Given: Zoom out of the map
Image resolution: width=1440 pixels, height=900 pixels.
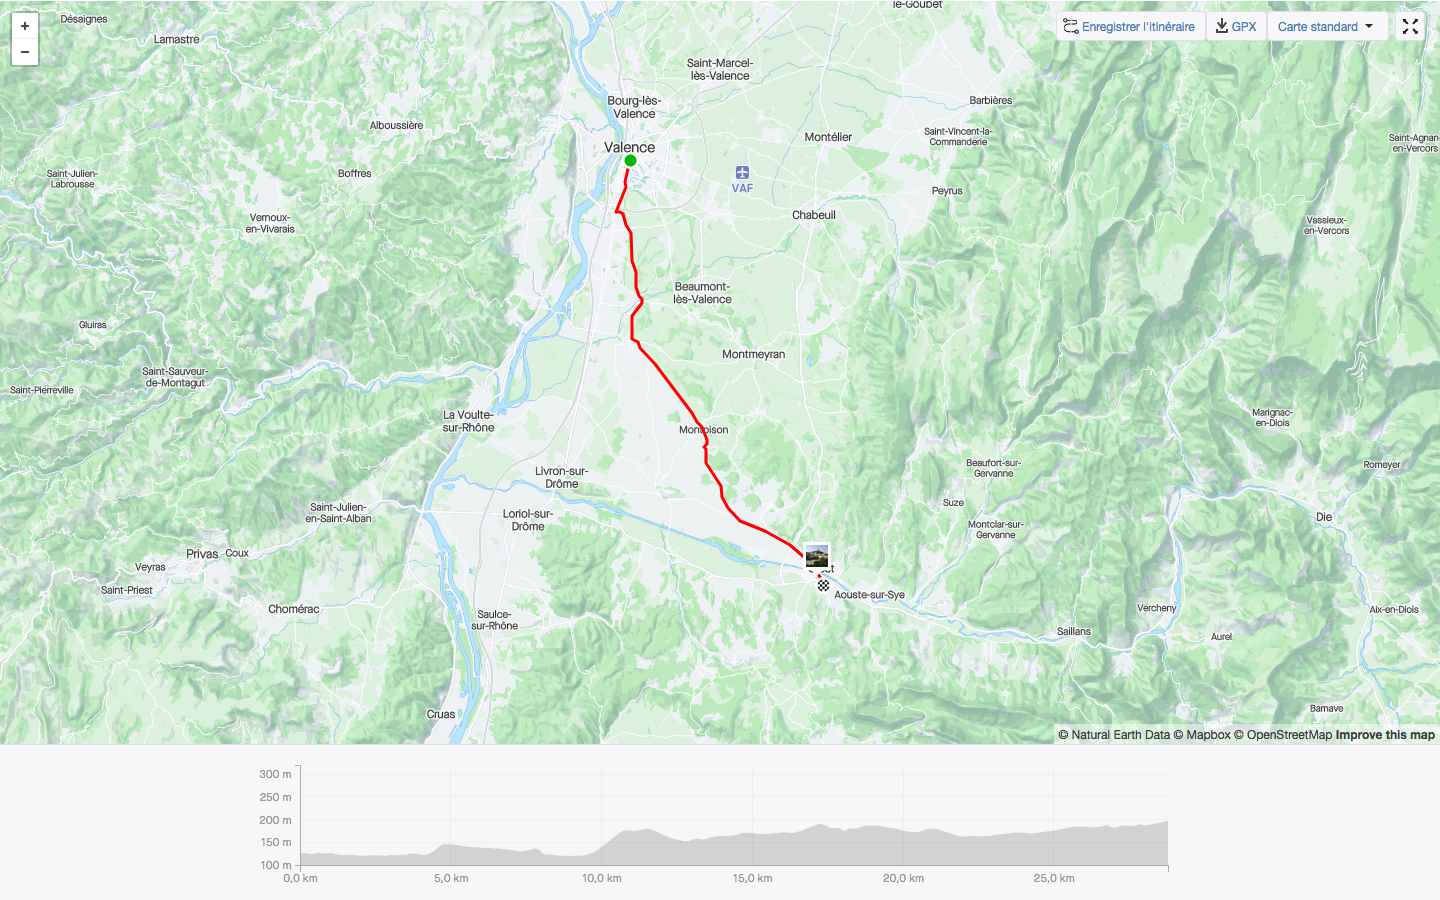Looking at the screenshot, I should pyautogui.click(x=25, y=52).
